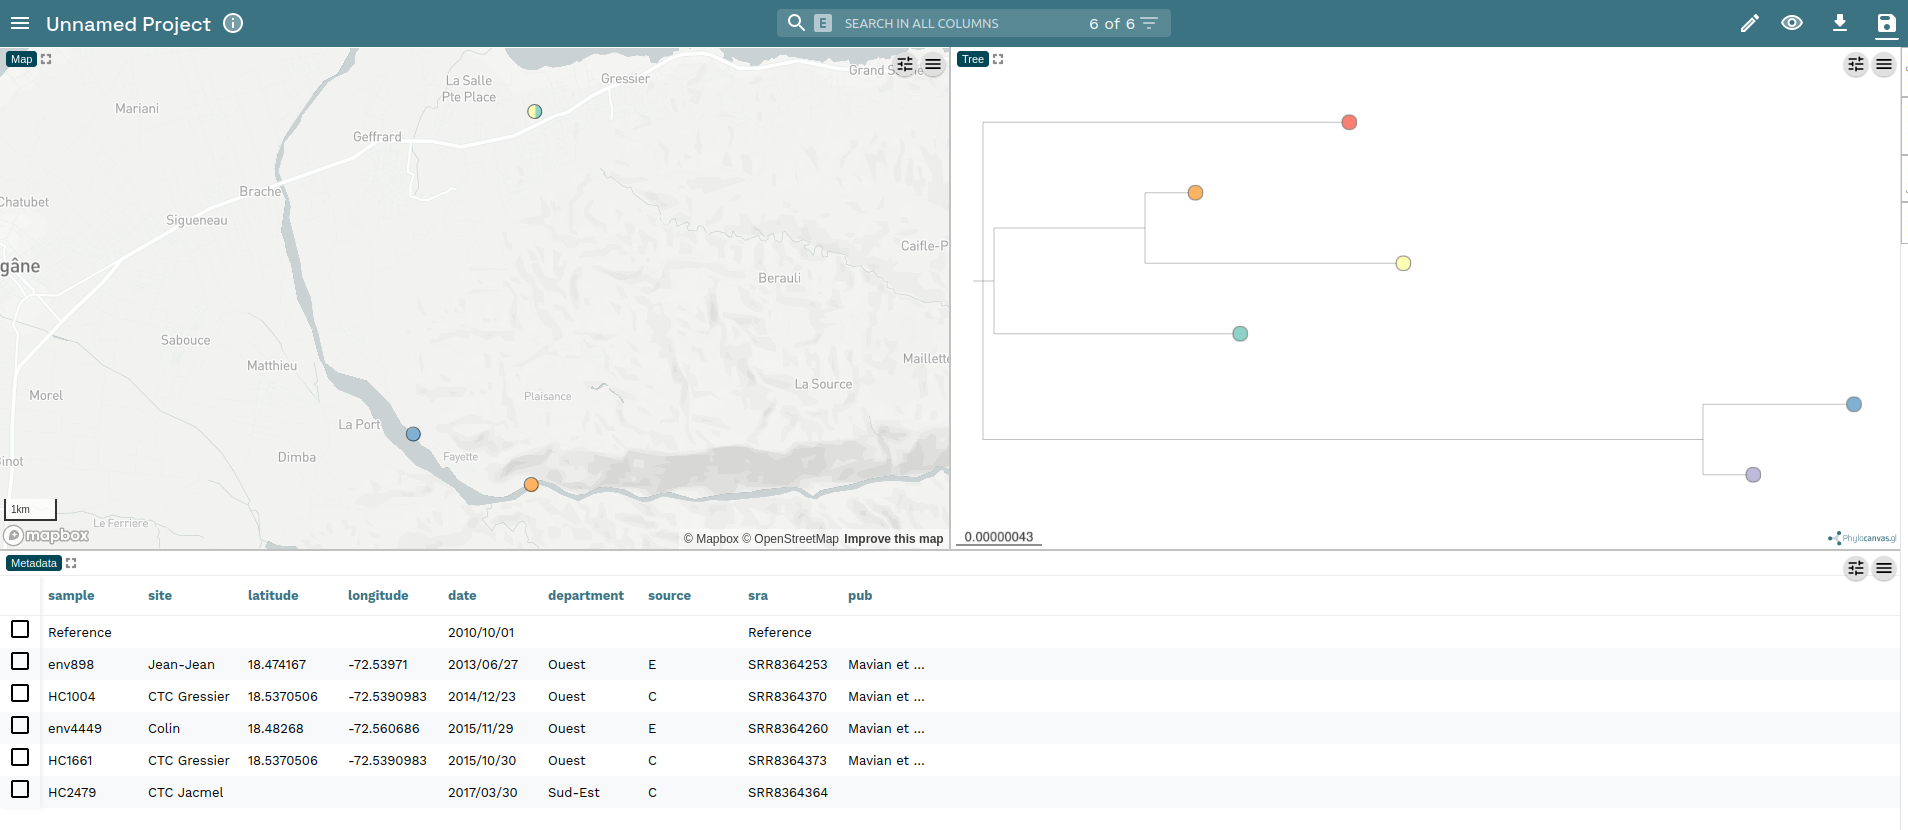Sort by the pub column header
Screen dimensions: 1908x830
coord(860,595)
